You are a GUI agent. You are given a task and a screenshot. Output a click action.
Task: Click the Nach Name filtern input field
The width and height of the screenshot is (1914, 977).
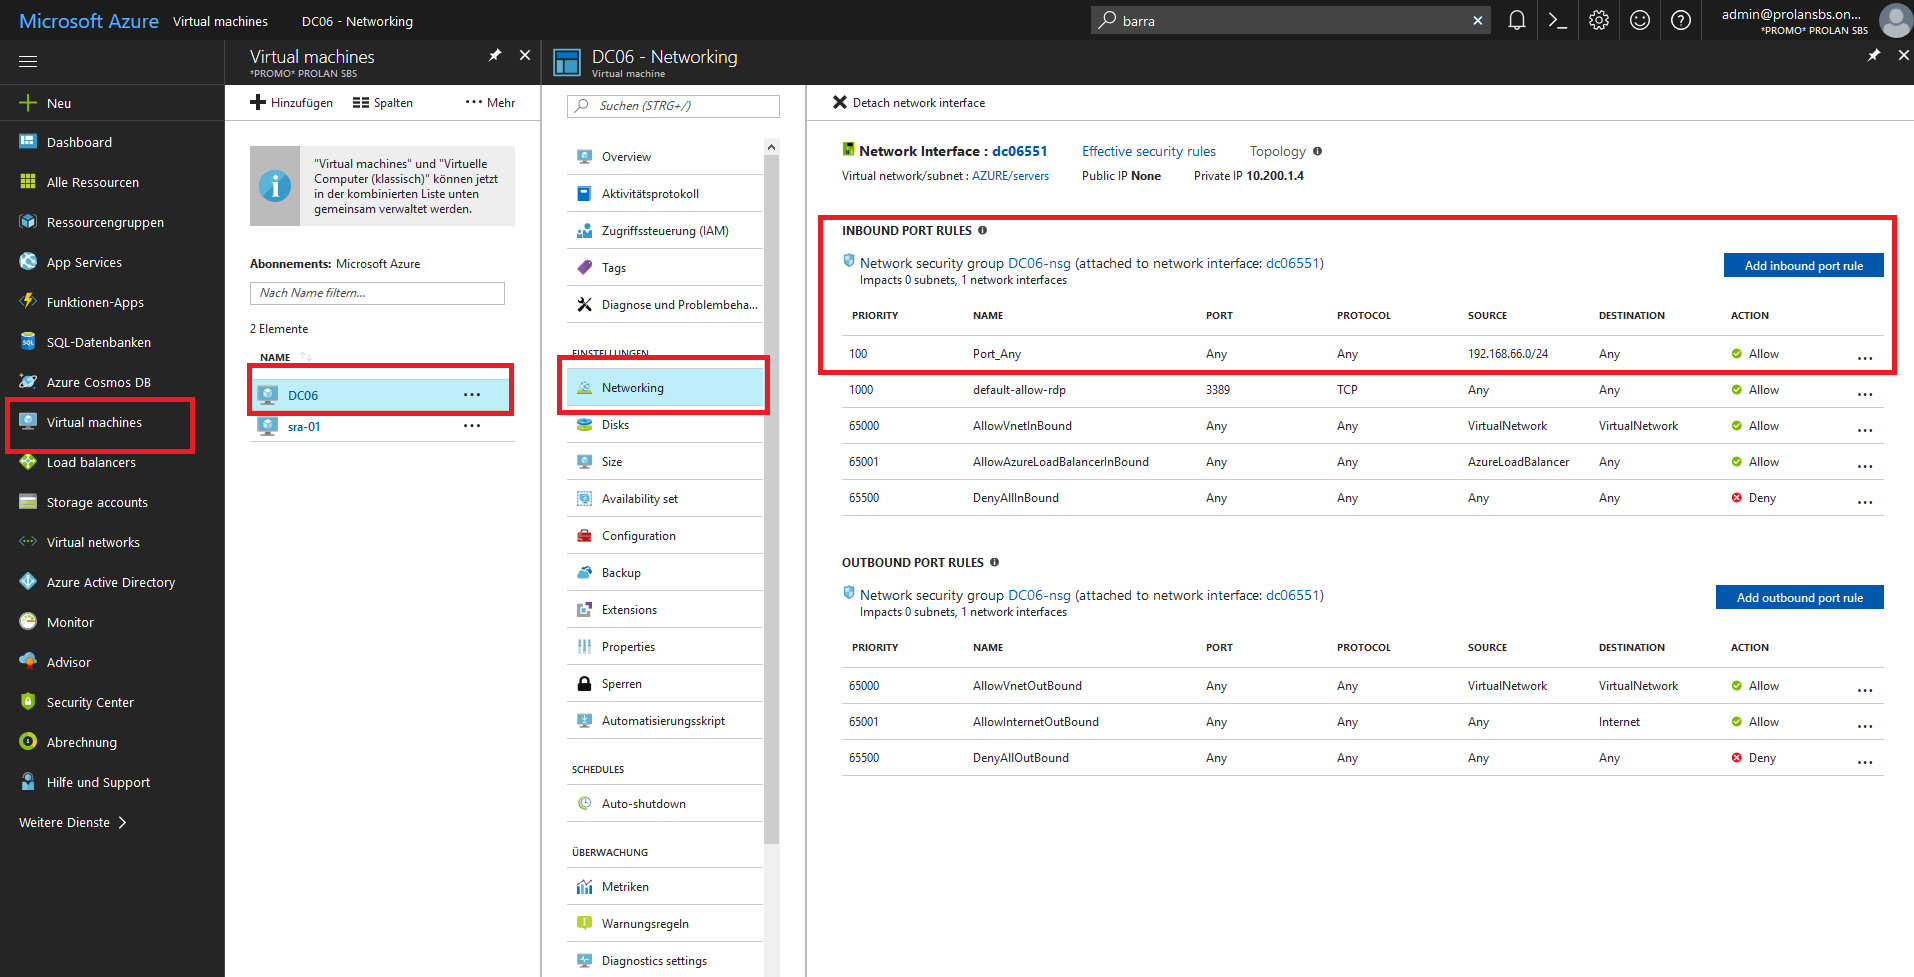coord(377,293)
